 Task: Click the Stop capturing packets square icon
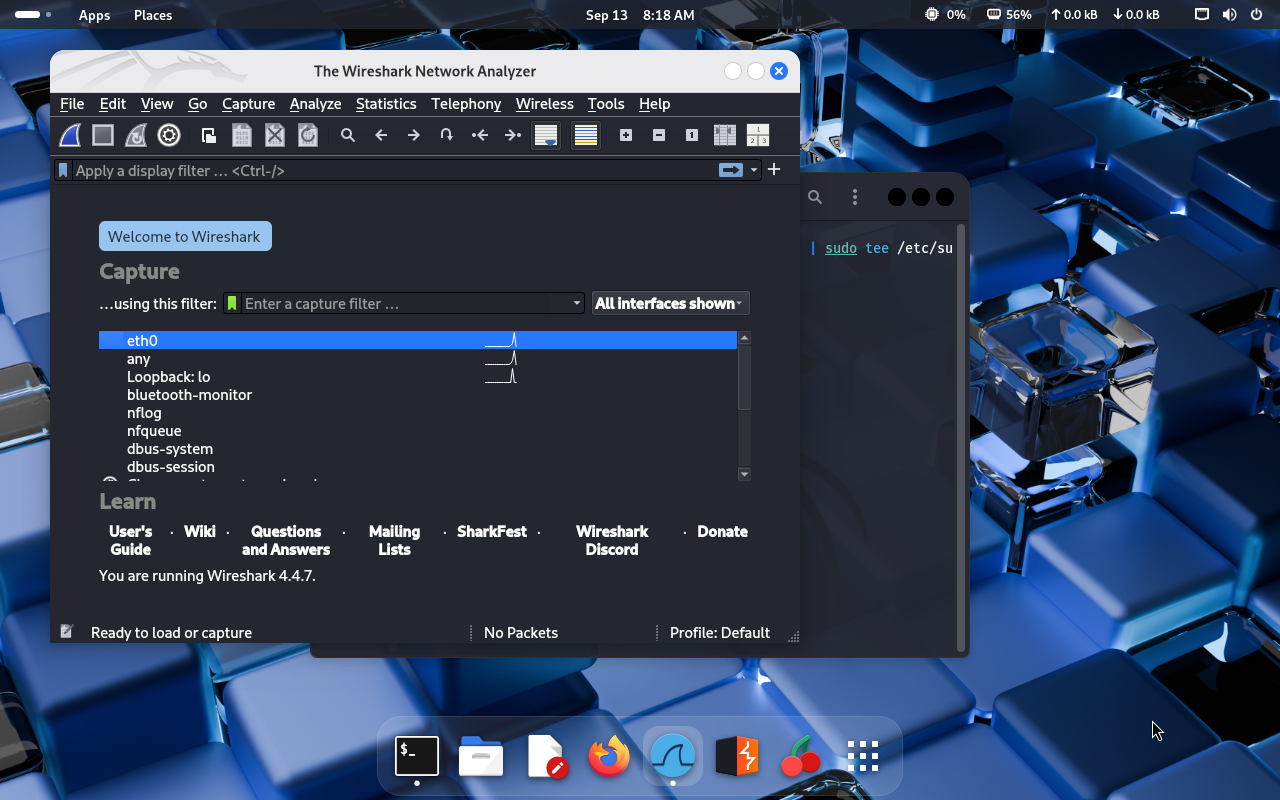pyautogui.click(x=103, y=135)
